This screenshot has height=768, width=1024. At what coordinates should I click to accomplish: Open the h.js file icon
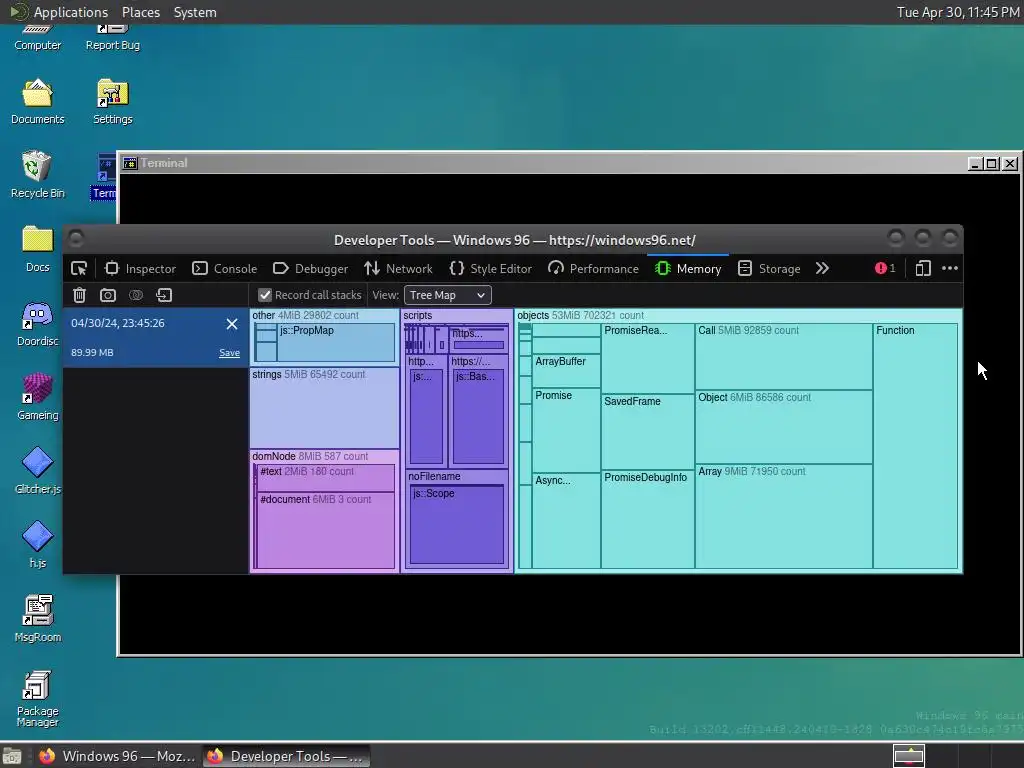point(37,544)
